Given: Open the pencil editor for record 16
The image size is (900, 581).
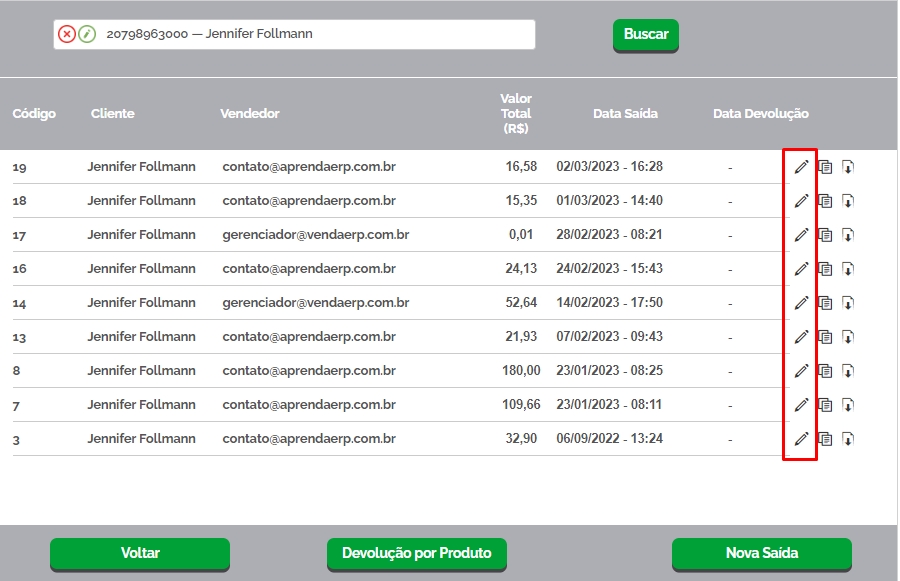Looking at the screenshot, I should [801, 269].
